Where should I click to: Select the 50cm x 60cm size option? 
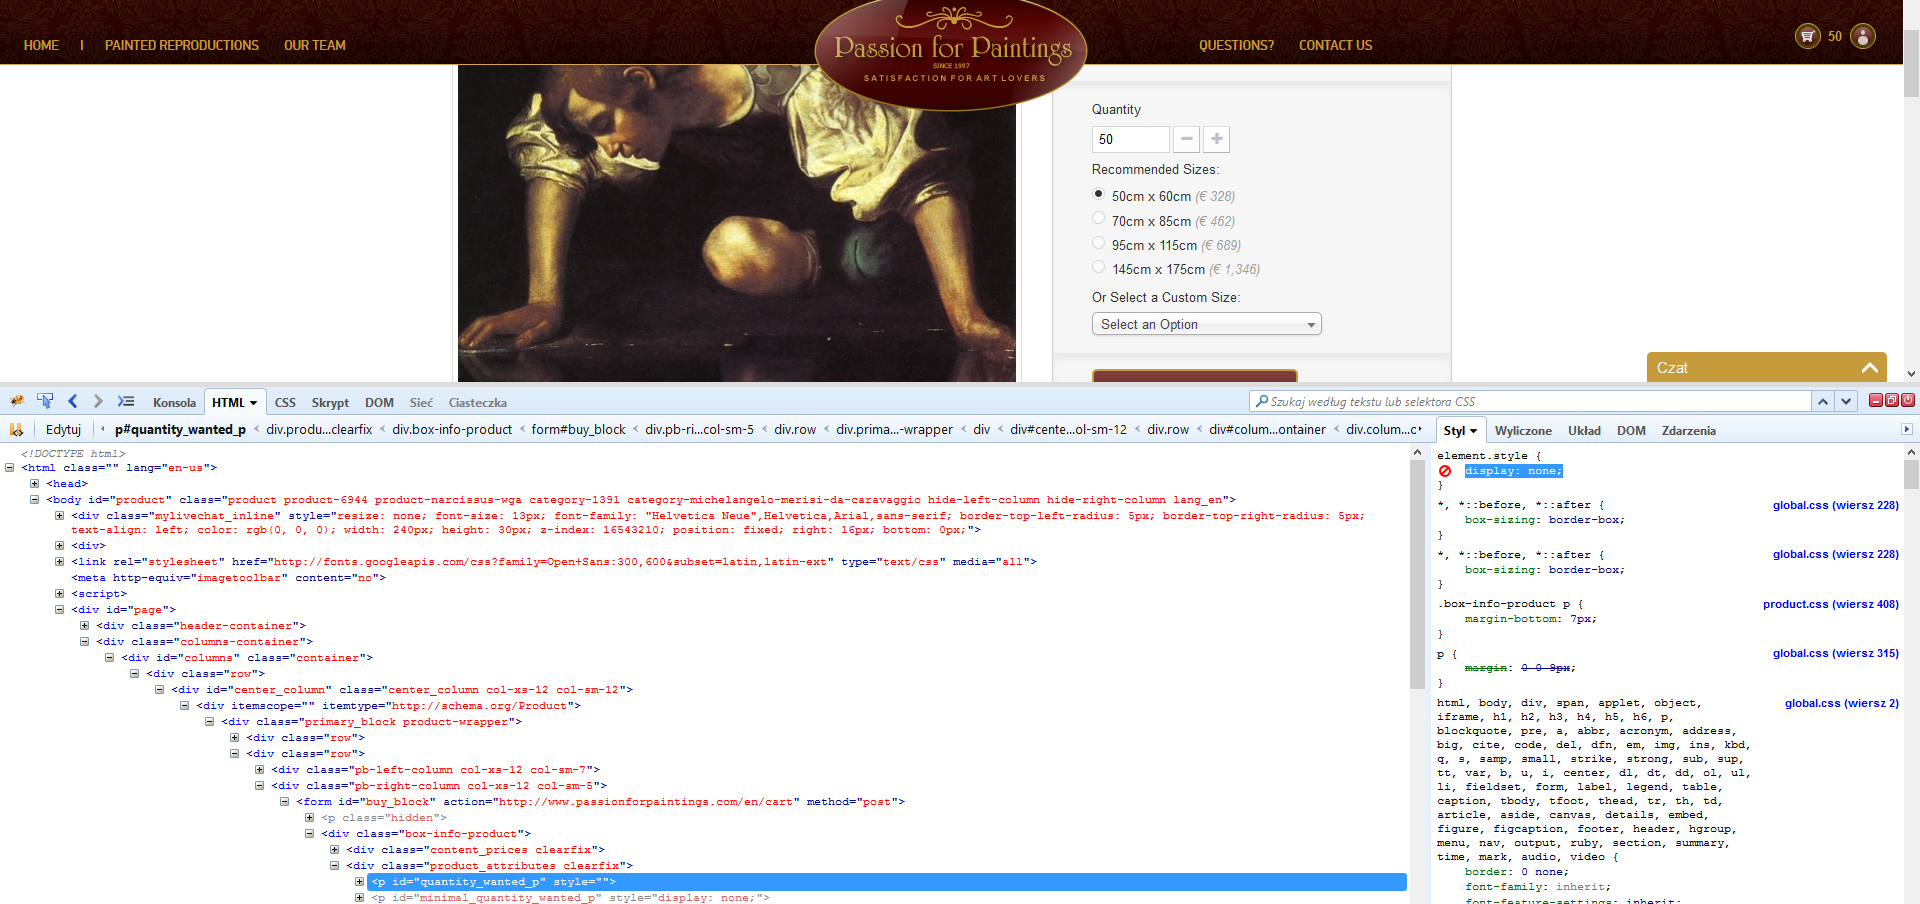(x=1099, y=194)
